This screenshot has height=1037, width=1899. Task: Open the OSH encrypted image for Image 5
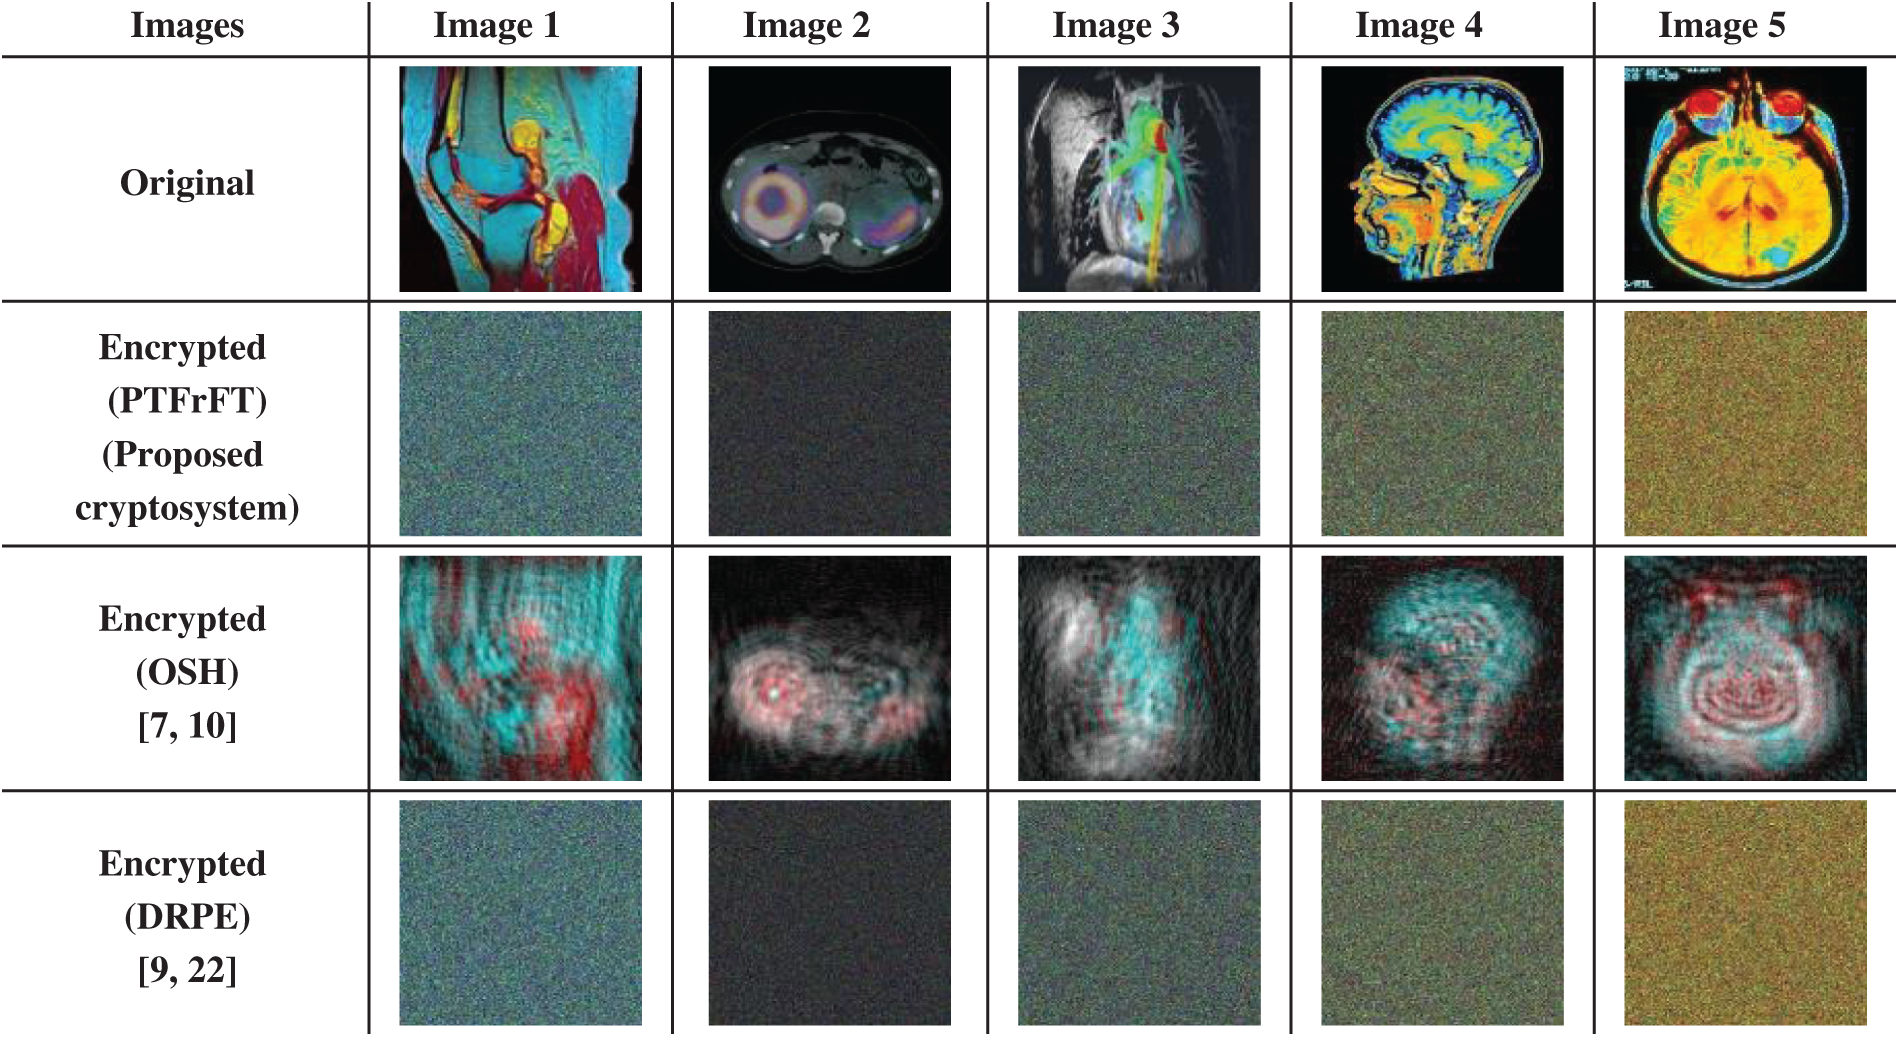[x=1744, y=668]
